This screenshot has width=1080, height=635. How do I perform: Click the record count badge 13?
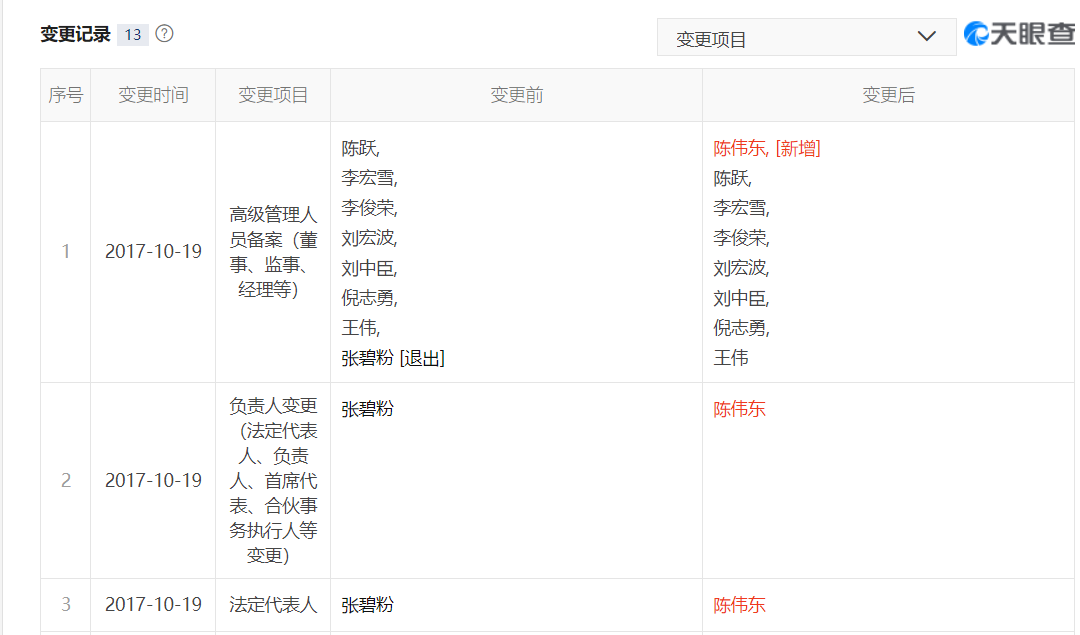click(x=132, y=35)
